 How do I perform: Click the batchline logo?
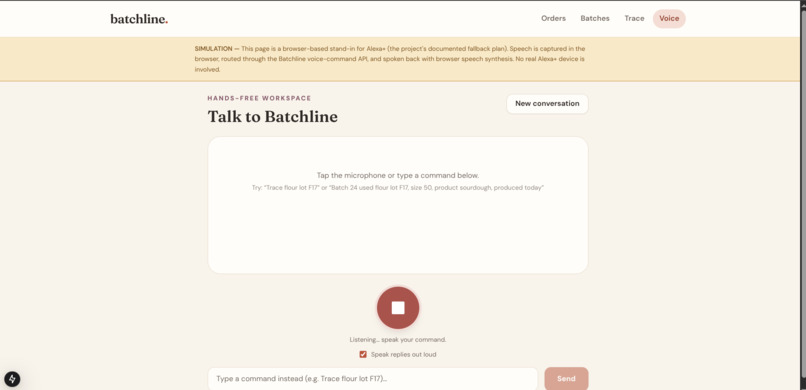click(139, 19)
